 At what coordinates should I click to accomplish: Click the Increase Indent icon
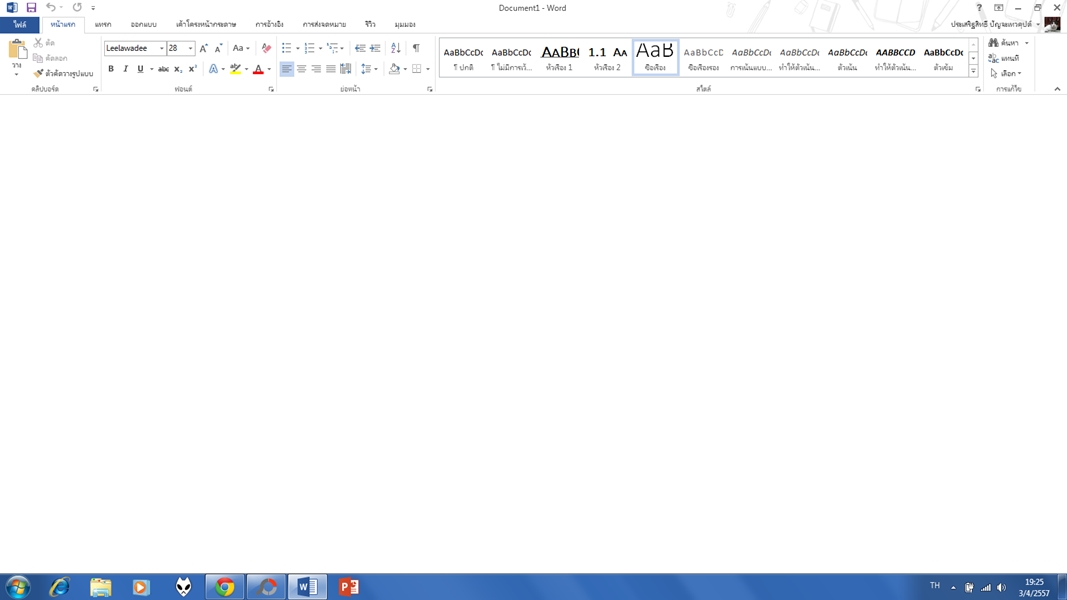pos(375,48)
